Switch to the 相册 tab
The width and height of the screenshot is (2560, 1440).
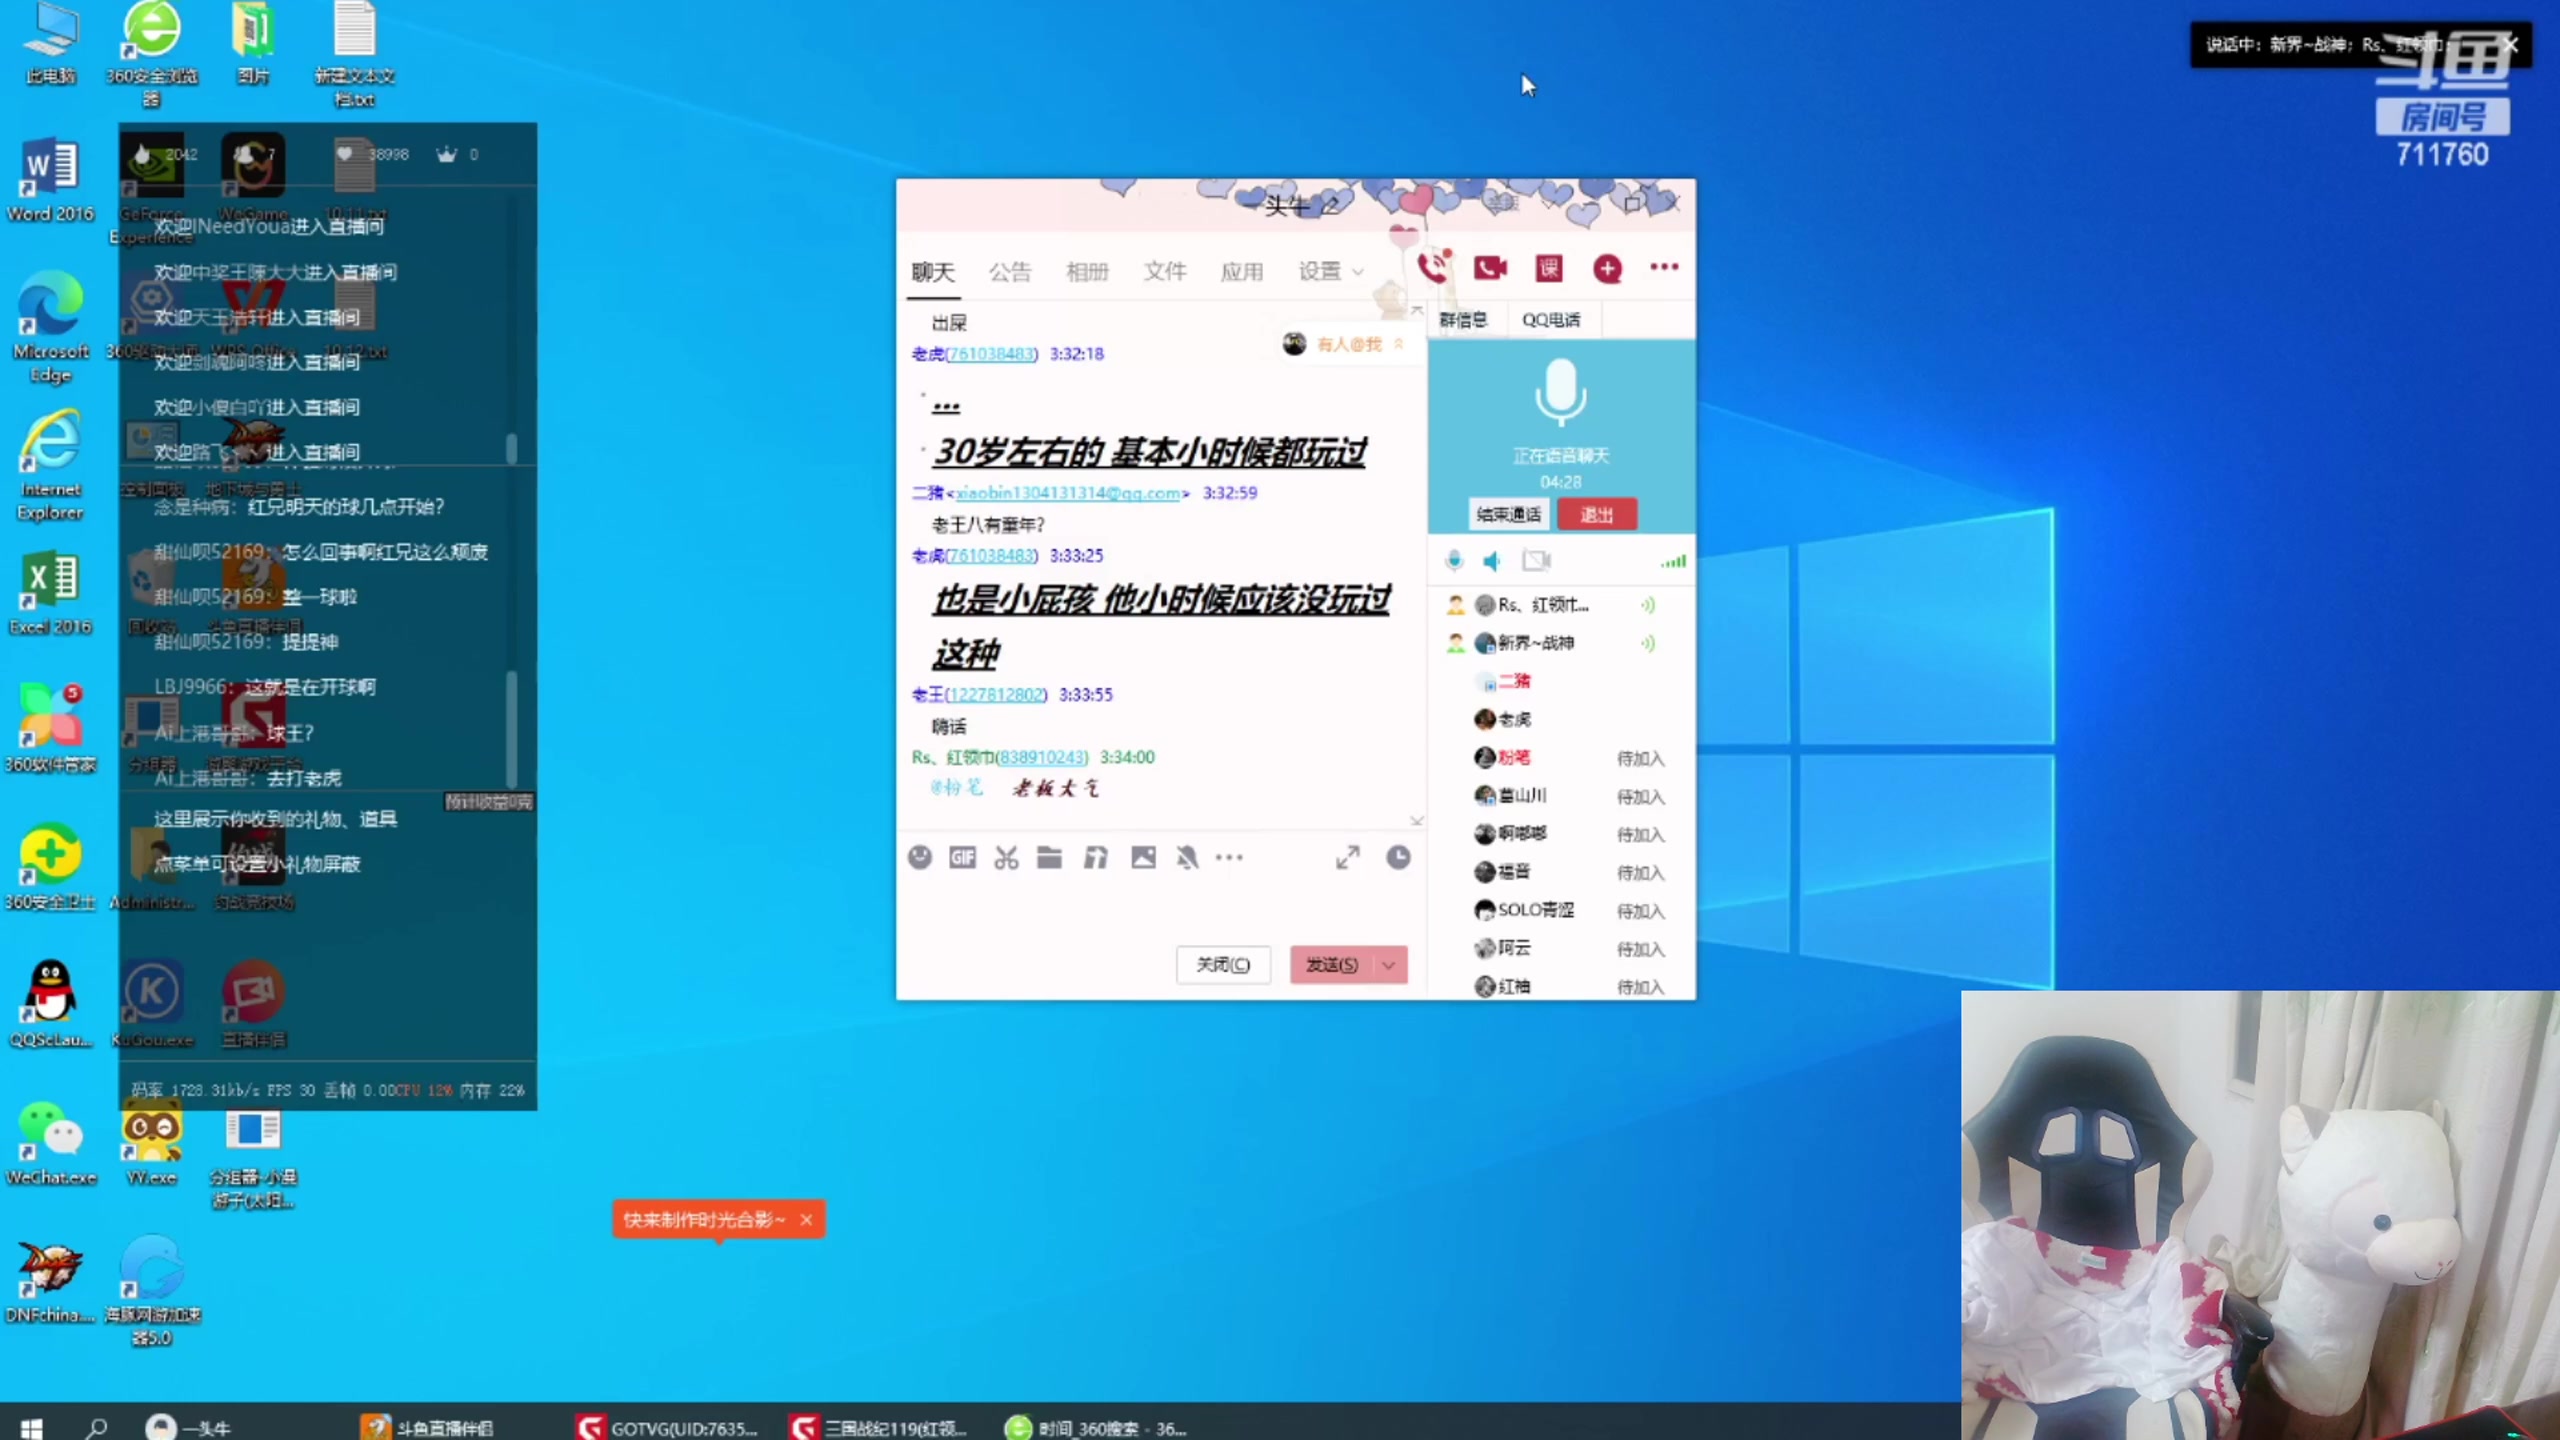click(x=1087, y=271)
